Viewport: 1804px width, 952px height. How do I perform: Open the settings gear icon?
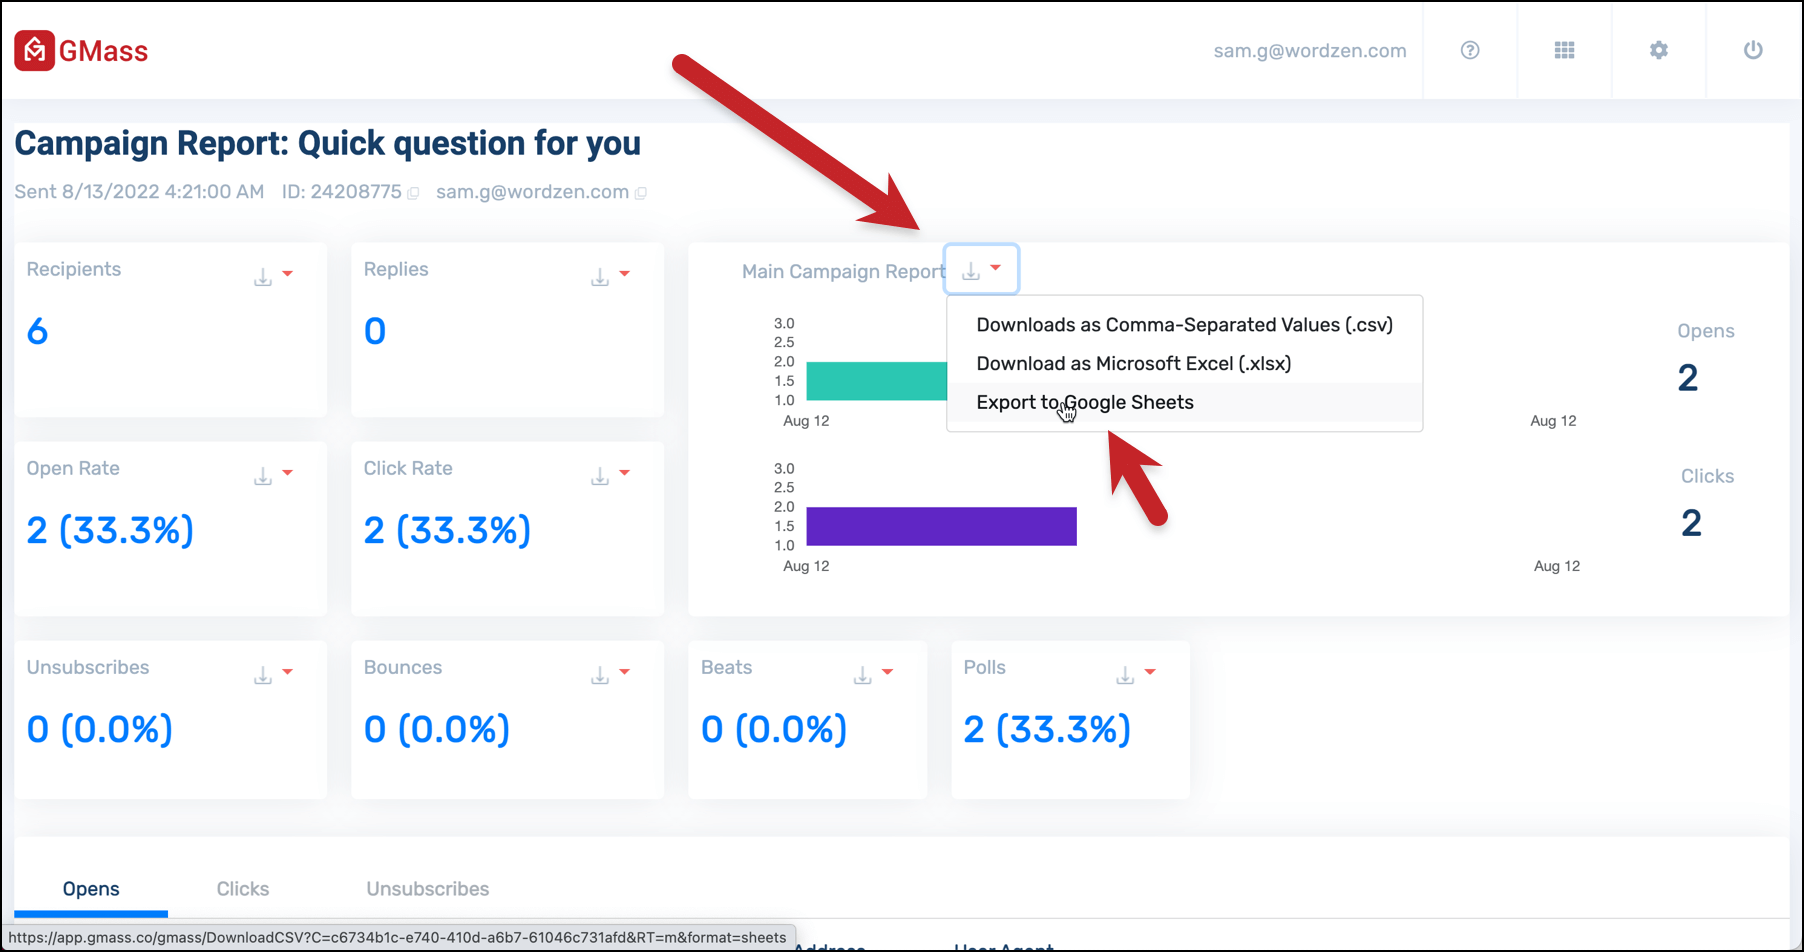(x=1659, y=50)
